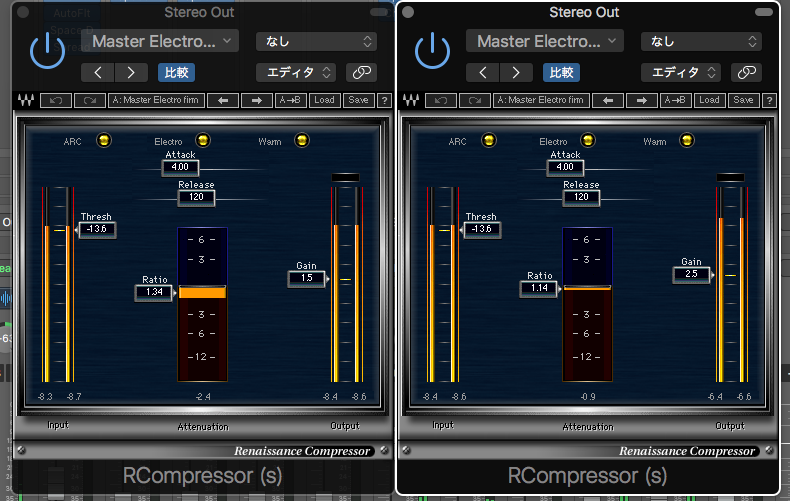790x501 pixels.
Task: Open なし side chain dropdown in right window
Action: coord(701,41)
